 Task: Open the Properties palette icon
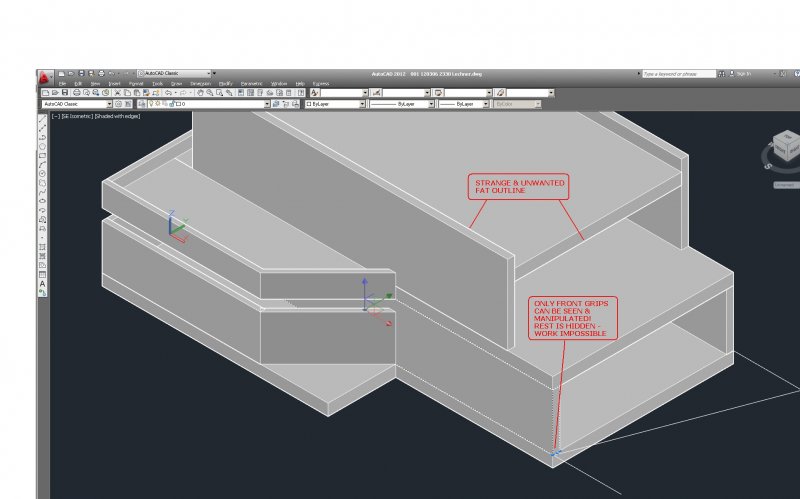pyautogui.click(x=241, y=93)
